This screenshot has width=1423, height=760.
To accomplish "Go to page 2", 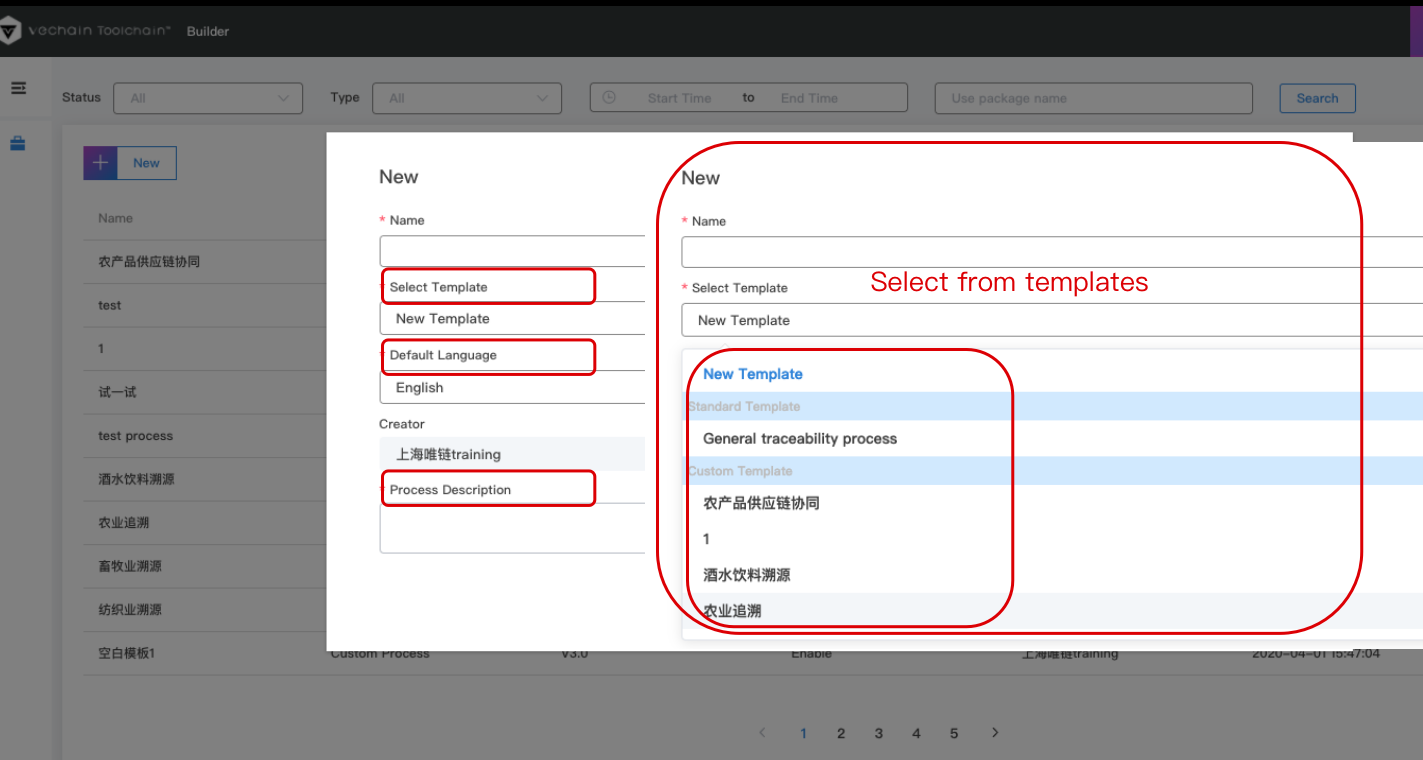I will point(841,733).
